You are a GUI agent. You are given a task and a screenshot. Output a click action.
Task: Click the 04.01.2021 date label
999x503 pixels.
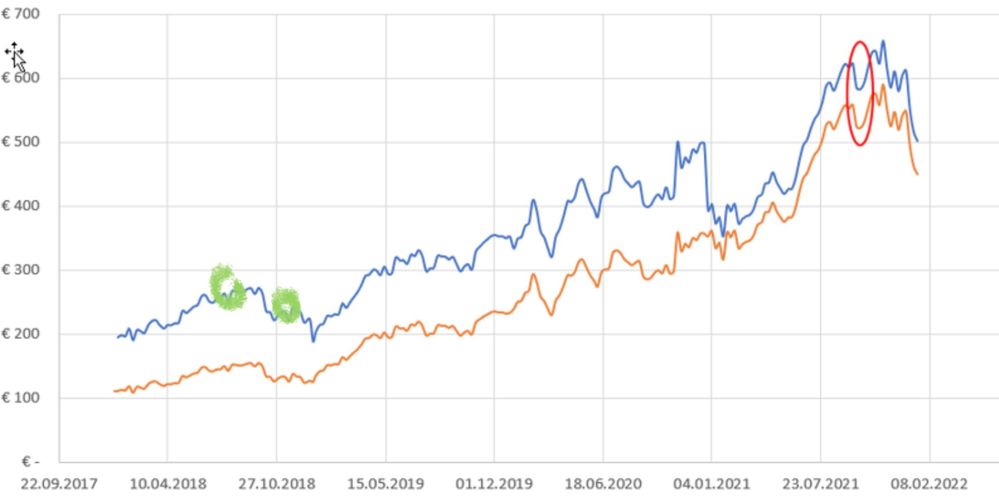pyautogui.click(x=712, y=480)
